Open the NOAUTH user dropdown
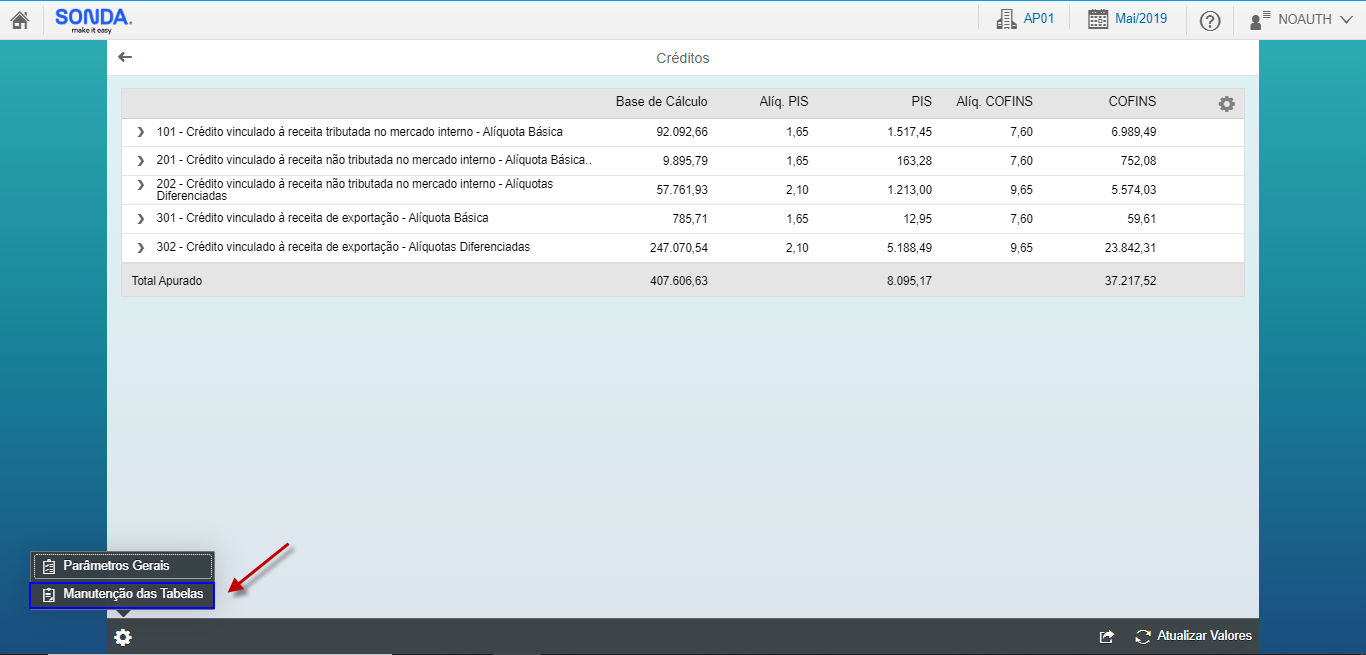This screenshot has height=655, width=1366. [x=1302, y=19]
